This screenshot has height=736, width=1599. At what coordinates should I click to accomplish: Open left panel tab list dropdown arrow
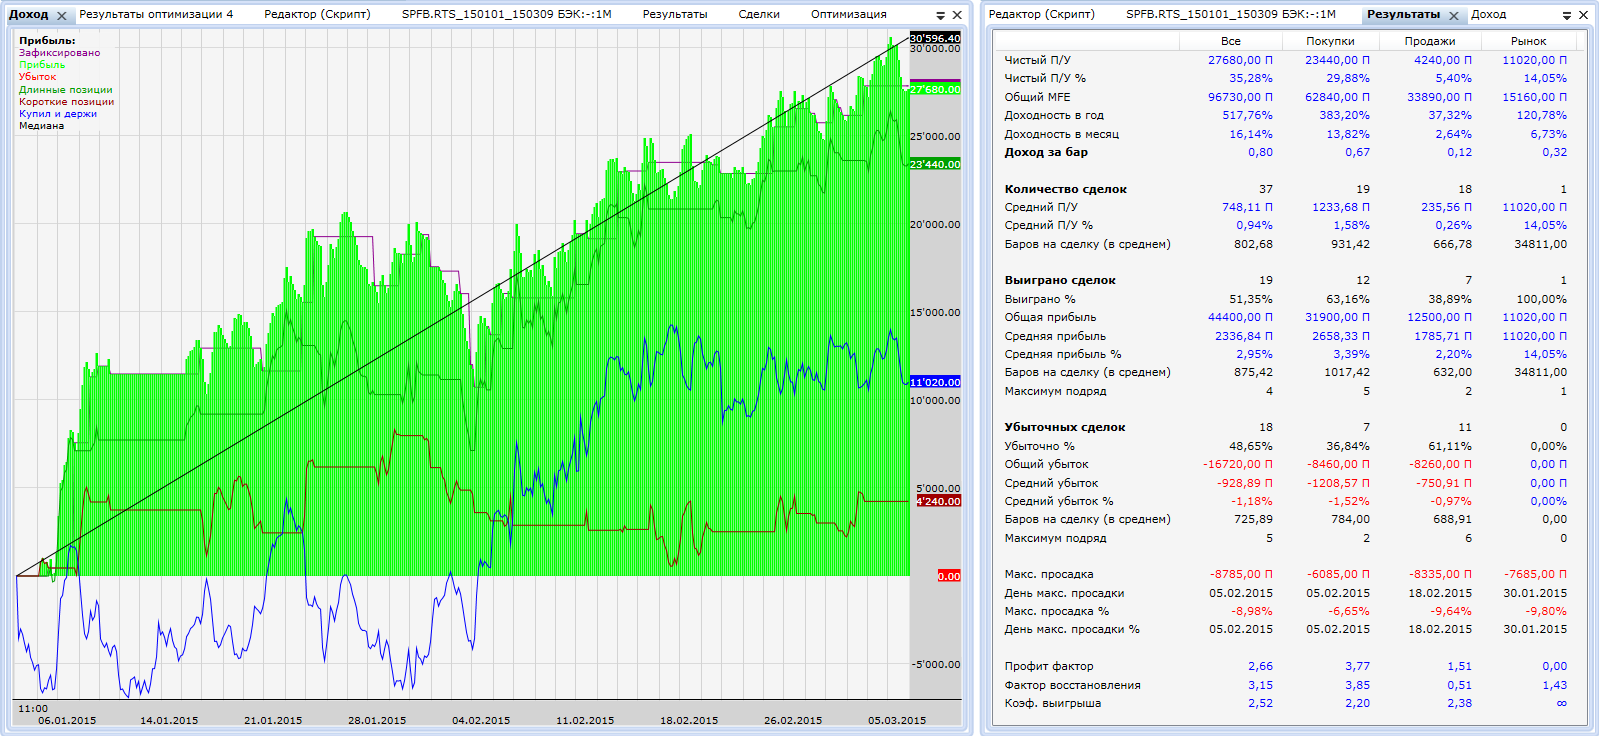[940, 16]
